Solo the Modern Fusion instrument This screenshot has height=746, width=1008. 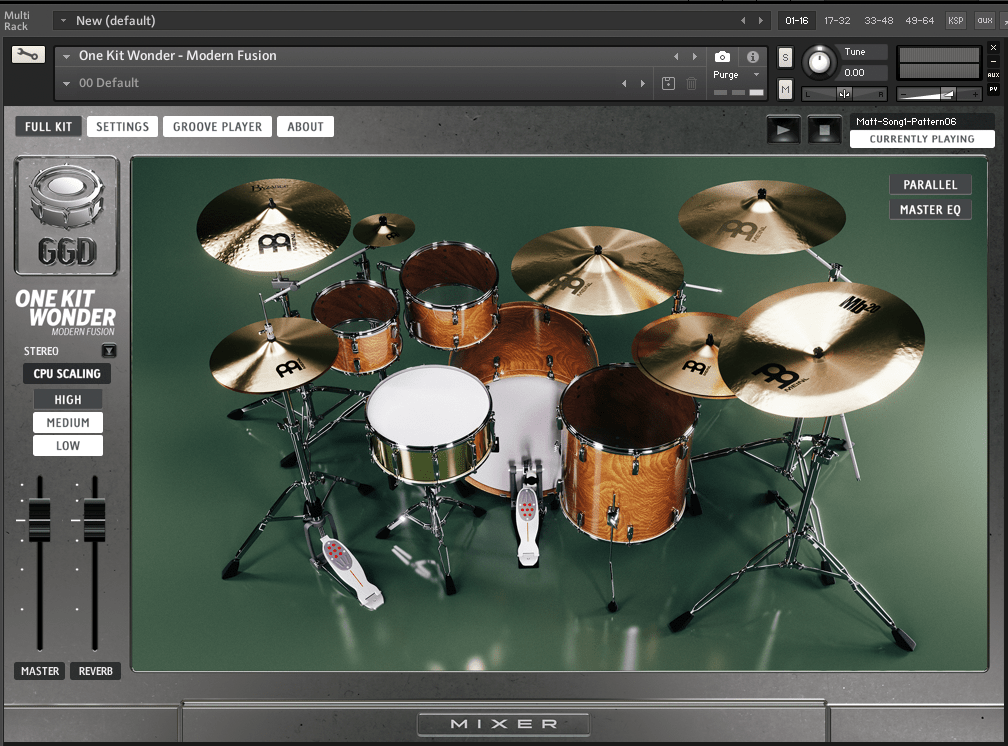[783, 57]
